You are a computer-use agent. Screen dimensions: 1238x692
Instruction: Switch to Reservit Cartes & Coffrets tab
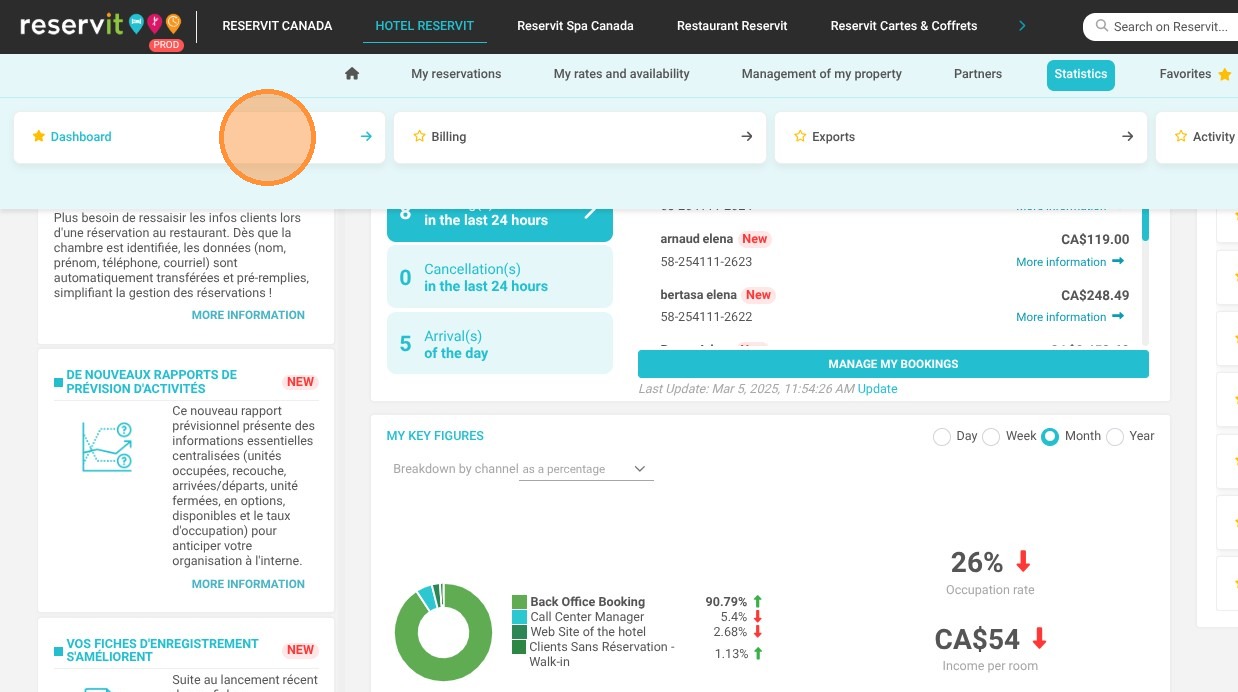coord(904,26)
